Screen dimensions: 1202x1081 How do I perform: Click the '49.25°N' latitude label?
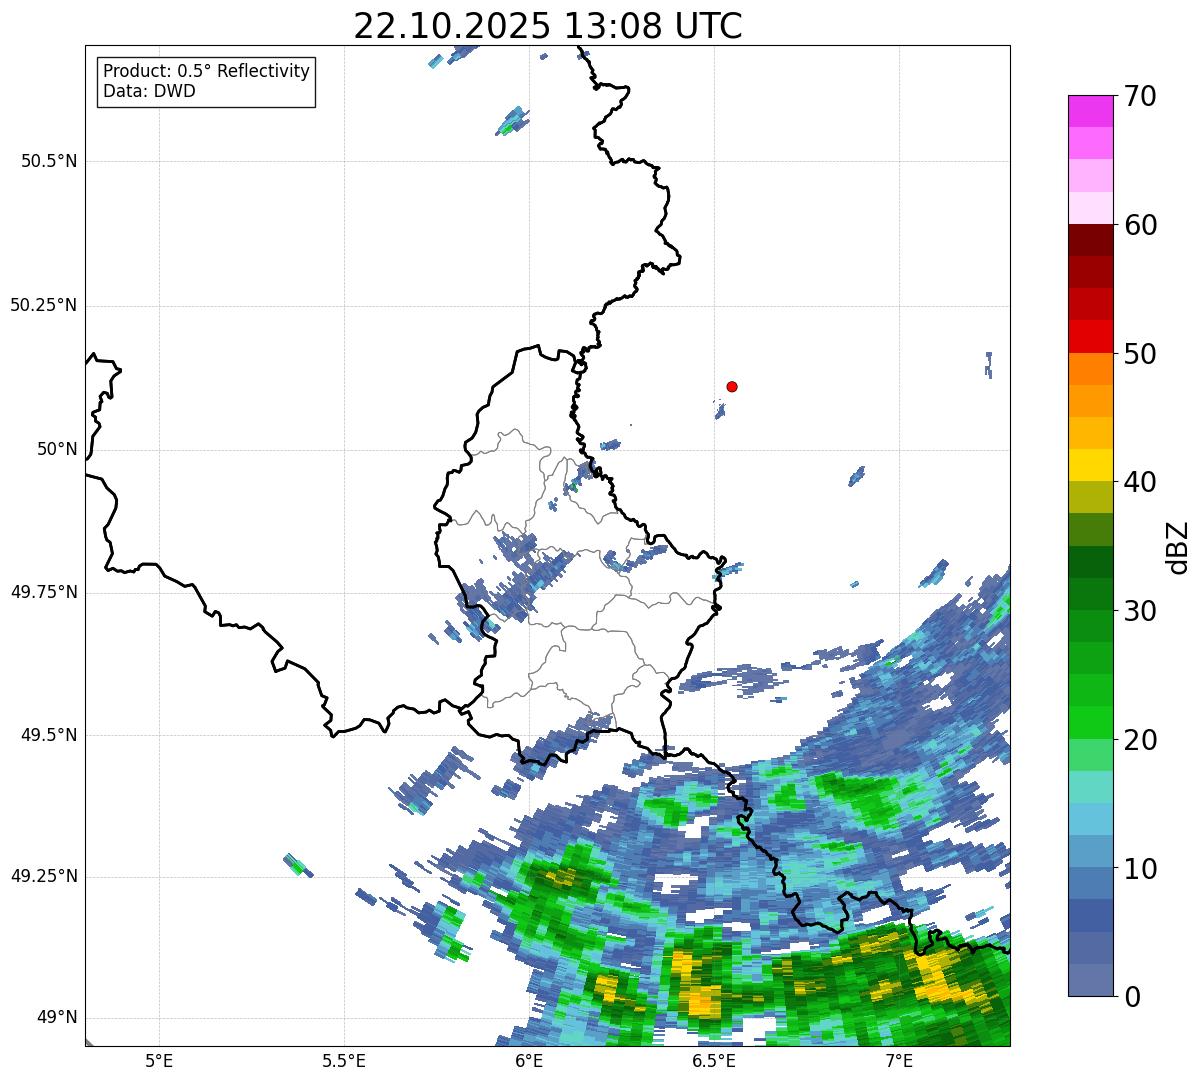44,876
